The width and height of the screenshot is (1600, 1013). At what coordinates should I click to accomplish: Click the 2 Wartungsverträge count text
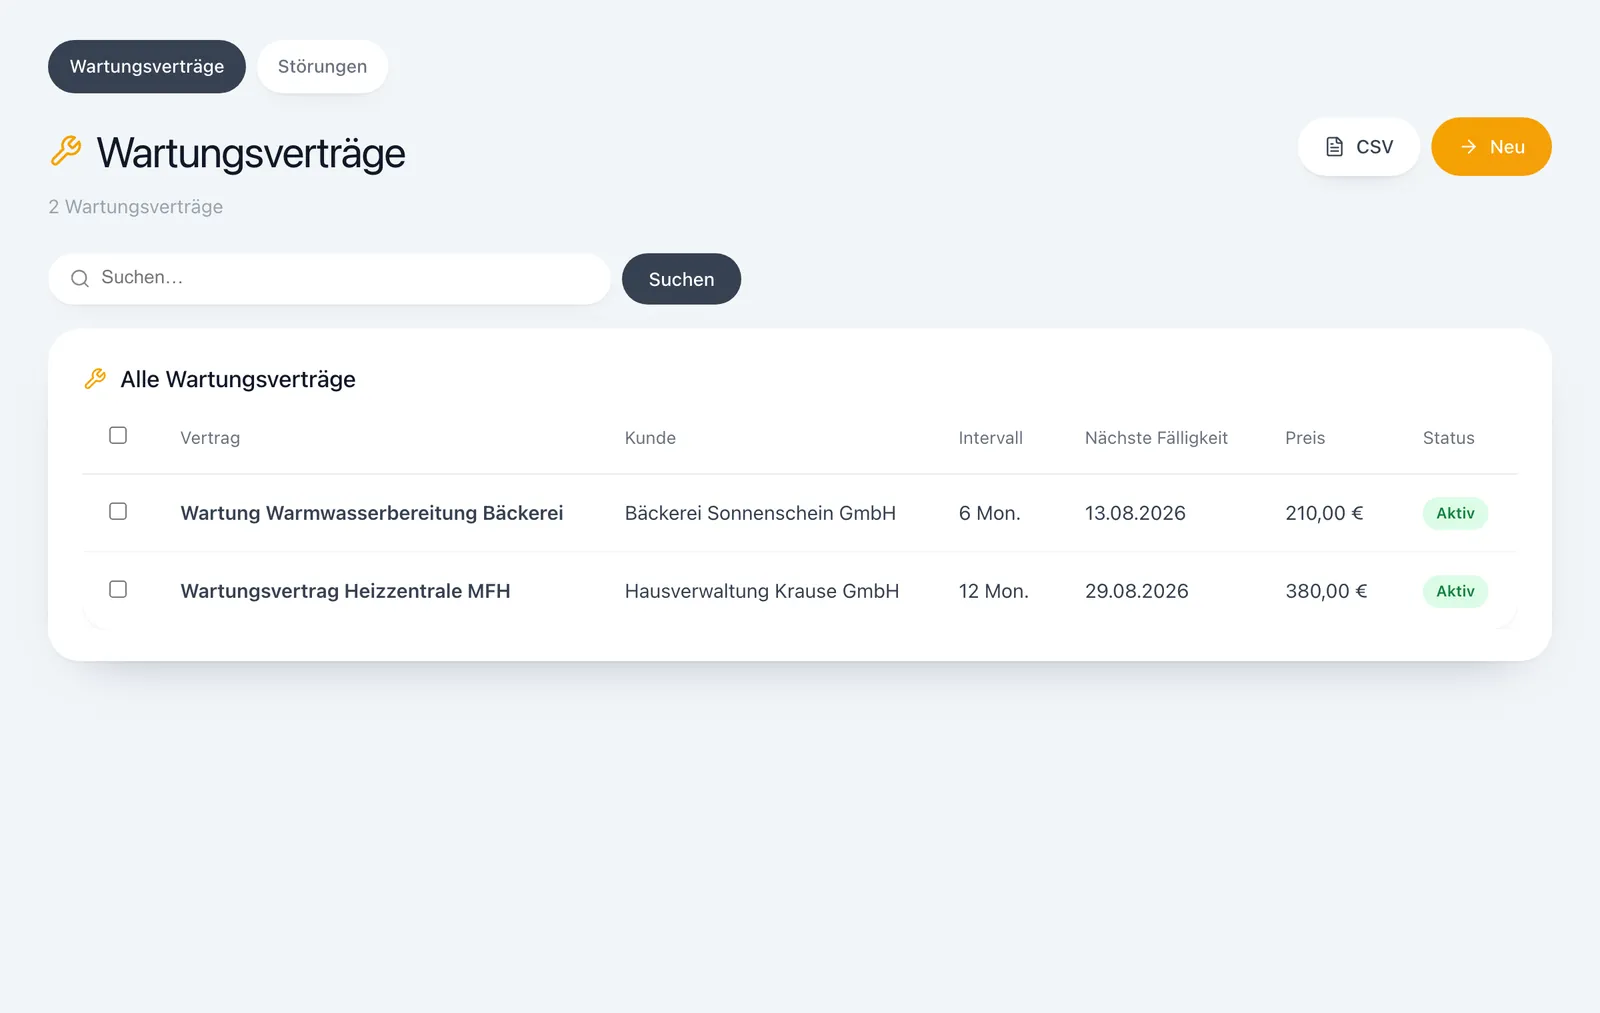click(136, 207)
